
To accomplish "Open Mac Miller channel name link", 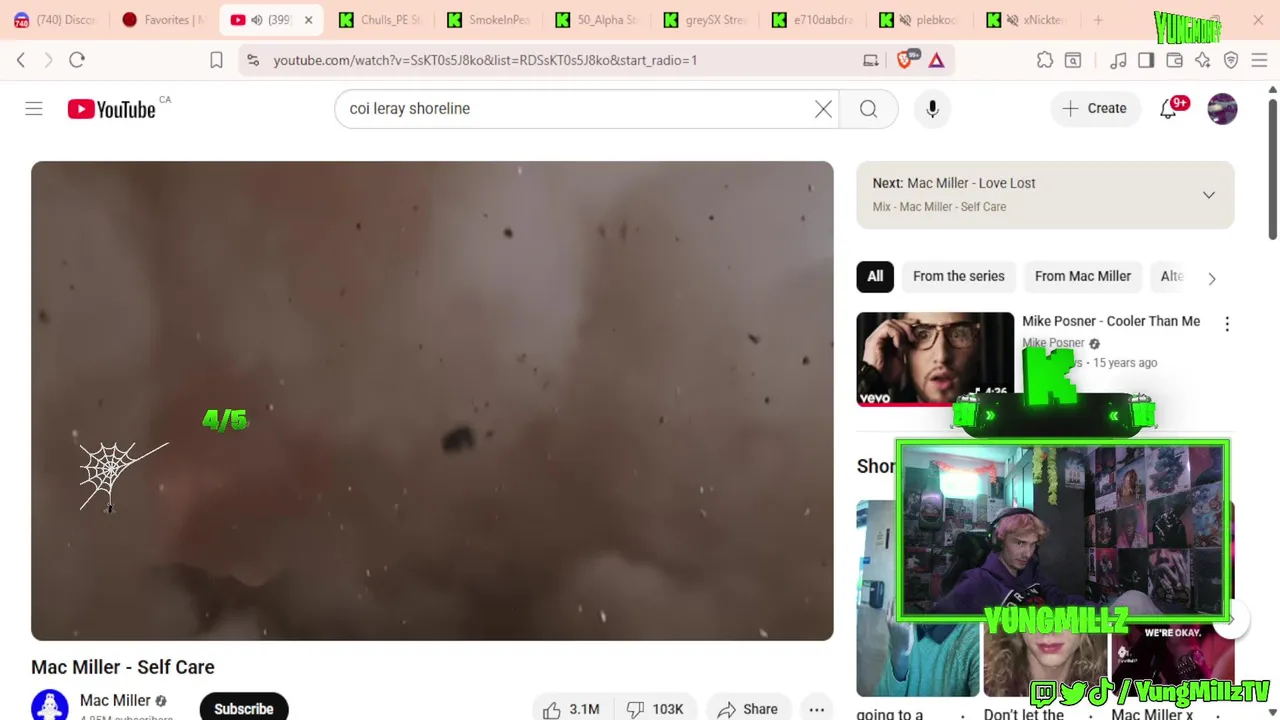I will (x=115, y=700).
